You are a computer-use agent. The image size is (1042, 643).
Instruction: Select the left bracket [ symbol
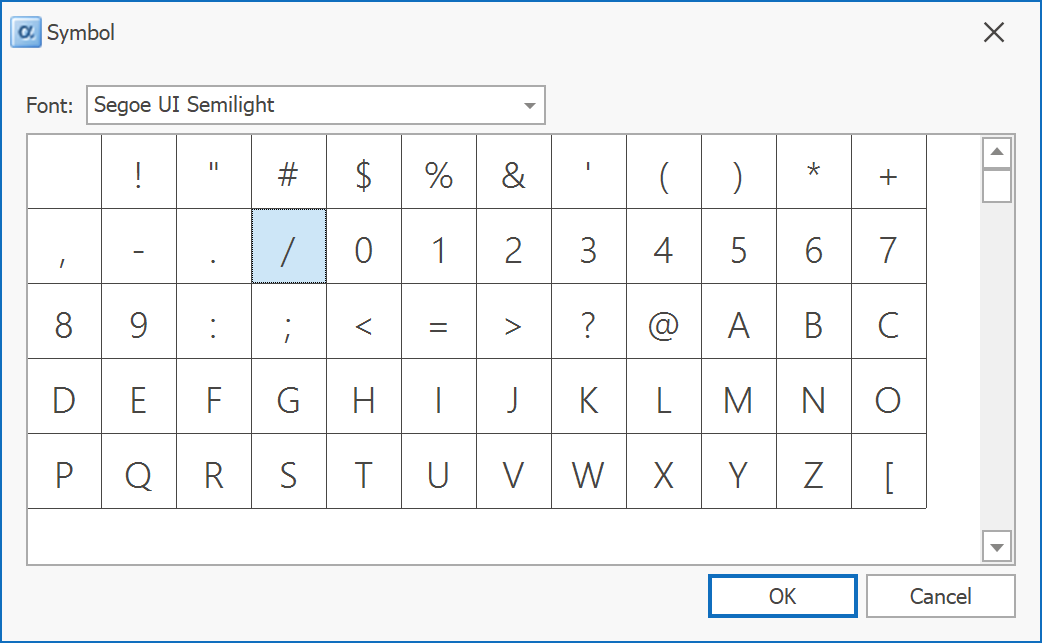click(x=889, y=472)
